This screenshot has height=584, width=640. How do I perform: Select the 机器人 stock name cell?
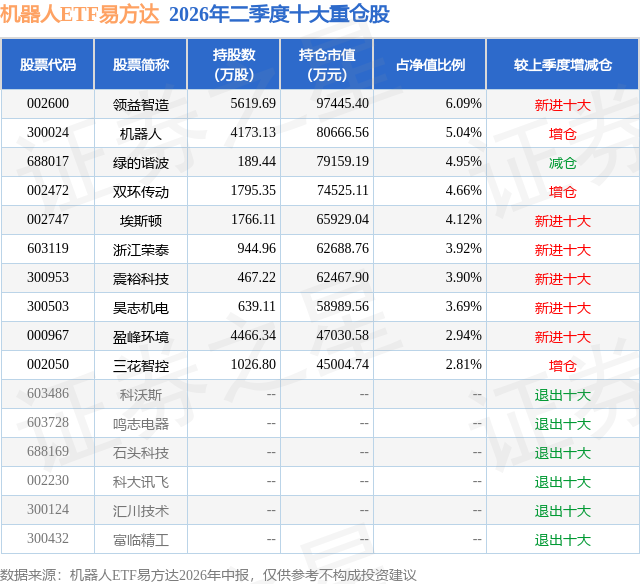pyautogui.click(x=141, y=134)
